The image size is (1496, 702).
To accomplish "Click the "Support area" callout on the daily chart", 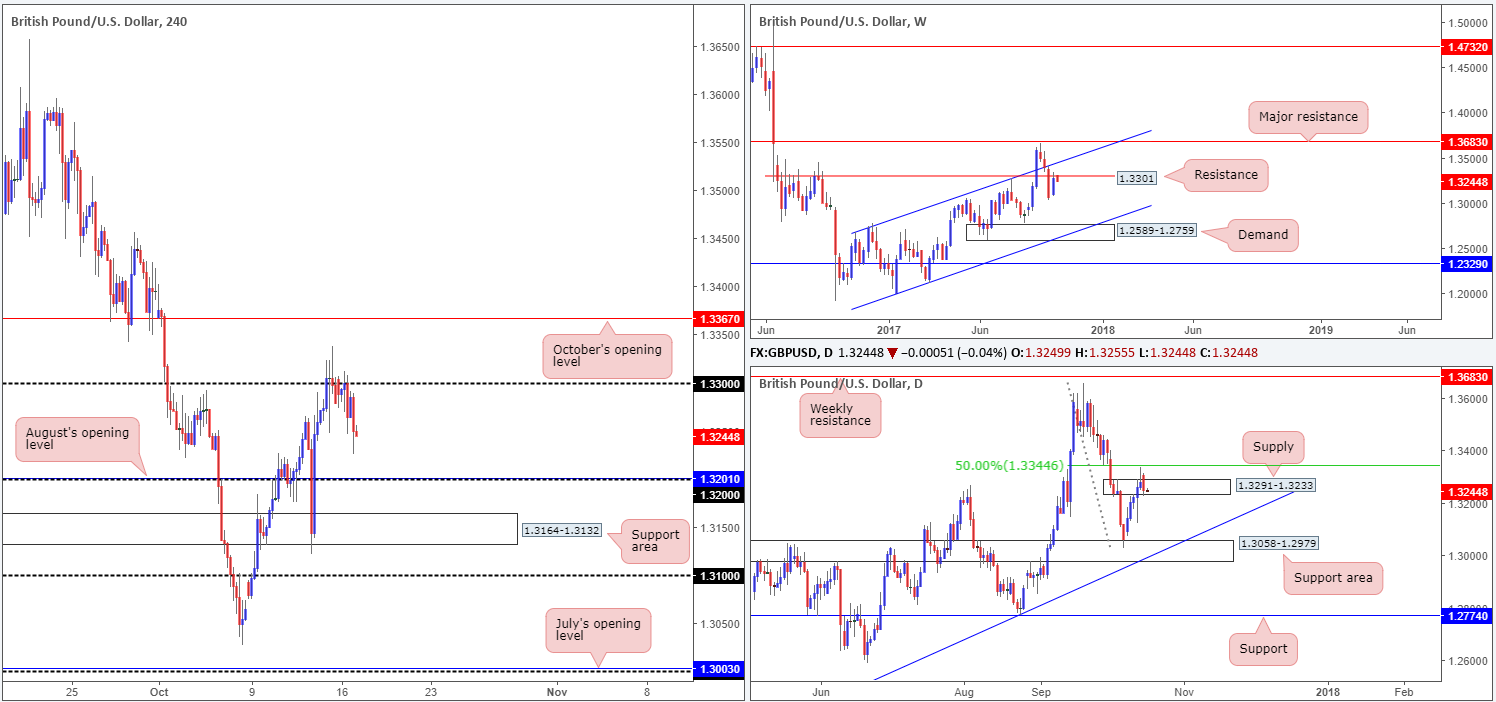I will tap(1335, 577).
